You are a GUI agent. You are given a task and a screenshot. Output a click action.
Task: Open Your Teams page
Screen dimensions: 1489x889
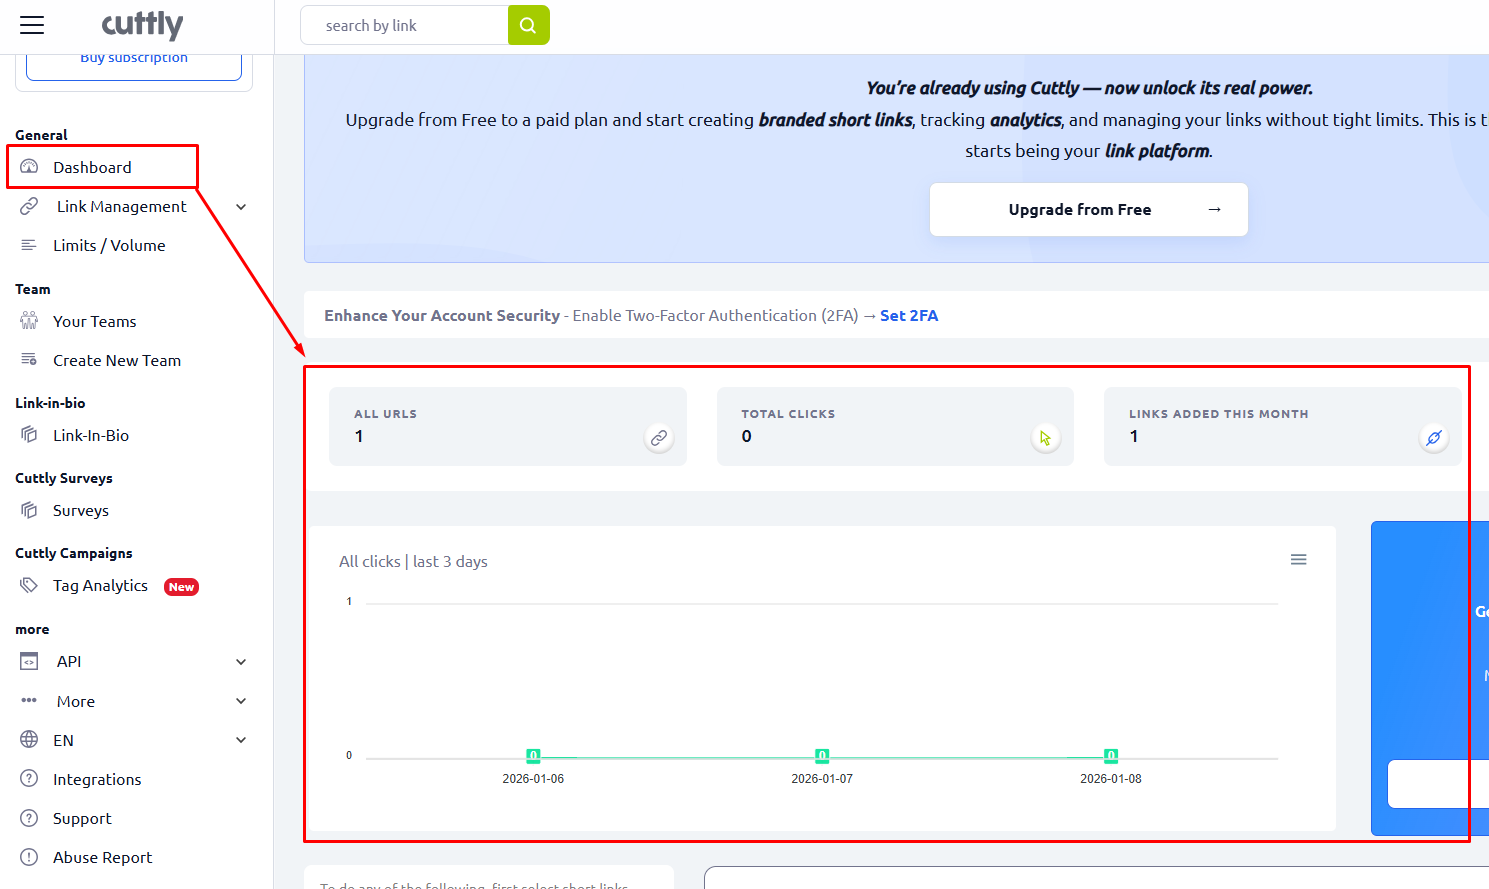(x=94, y=321)
